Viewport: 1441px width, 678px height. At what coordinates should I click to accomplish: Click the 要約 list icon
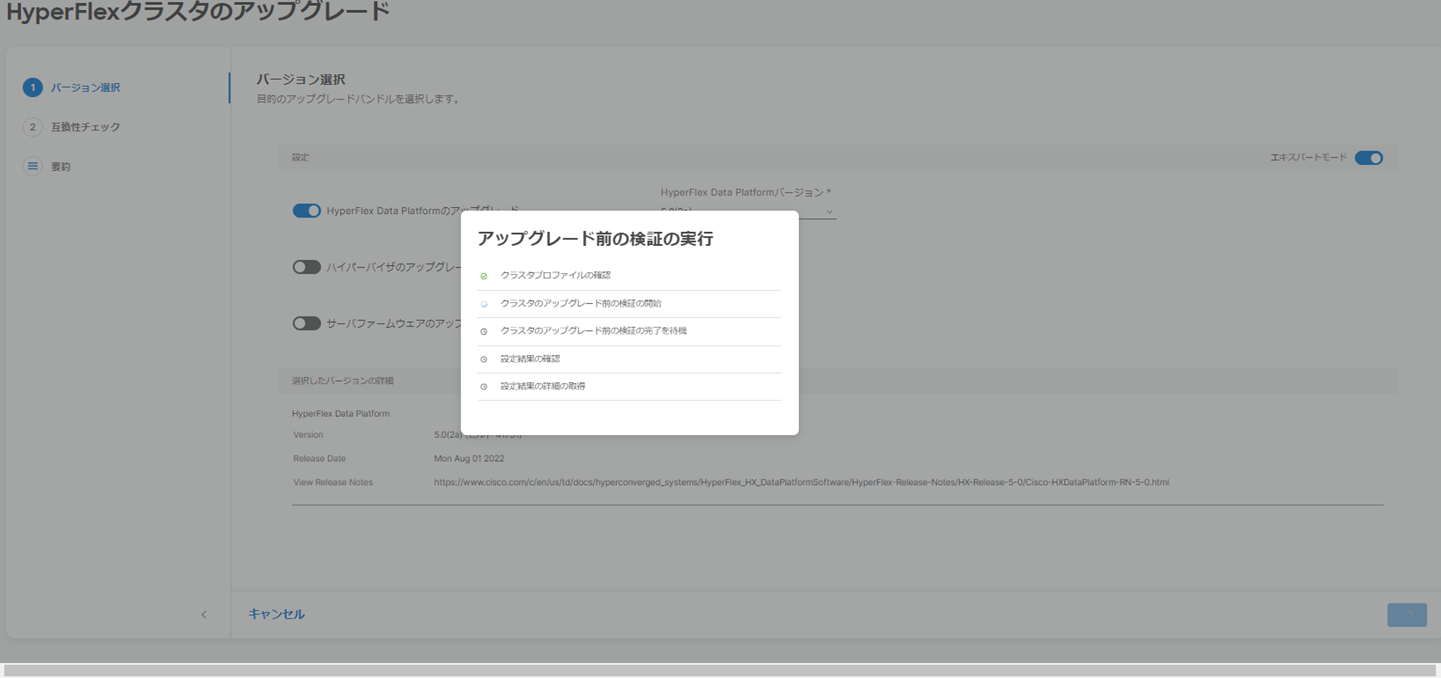tap(32, 166)
